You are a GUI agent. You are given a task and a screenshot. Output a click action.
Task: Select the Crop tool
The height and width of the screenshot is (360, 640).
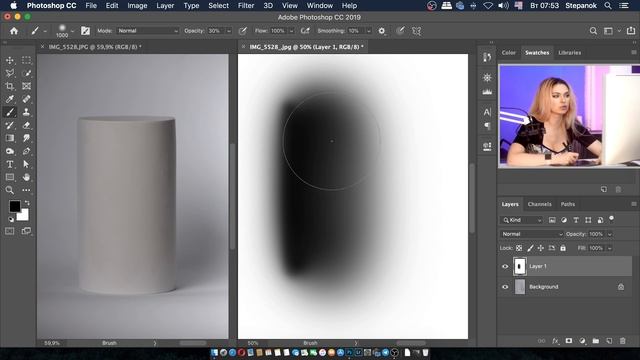coord(10,86)
